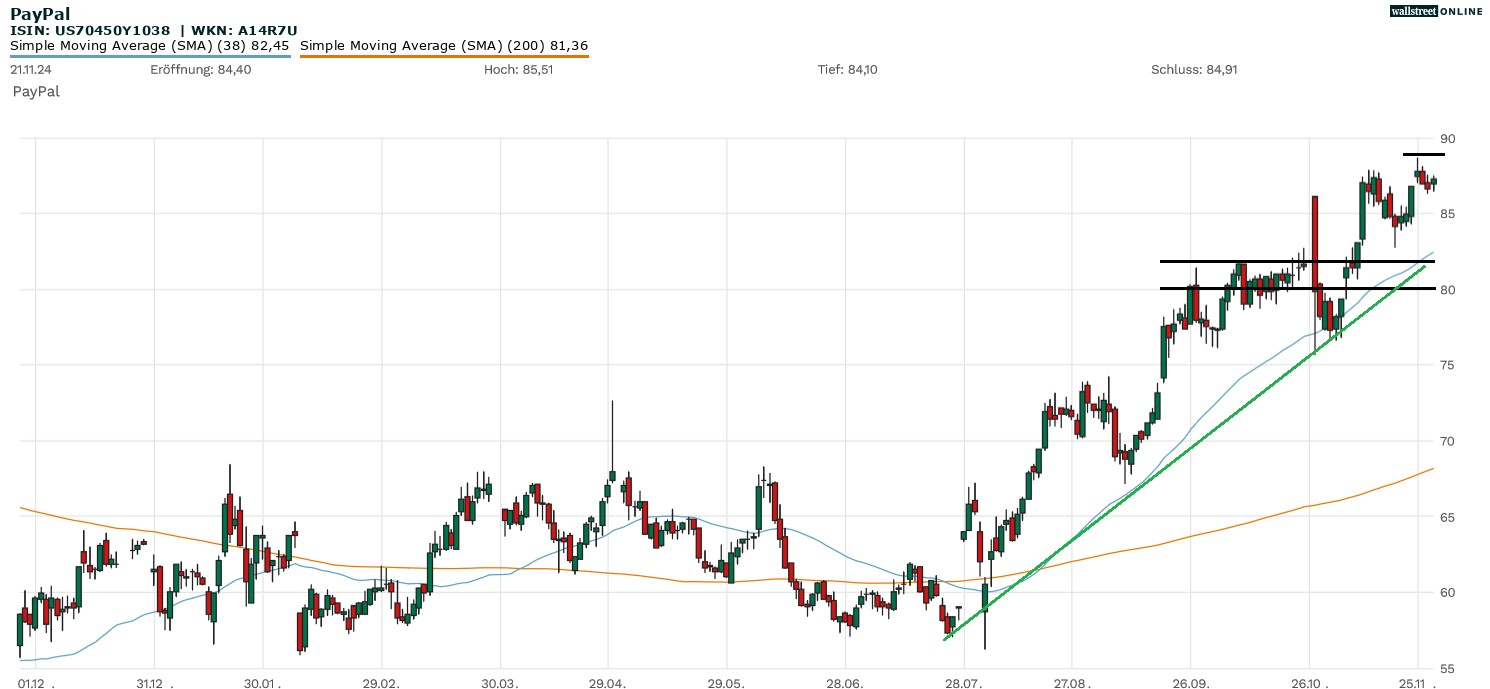Click the SMA (200) orange legend entry
1490x689 pixels.
(x=443, y=45)
